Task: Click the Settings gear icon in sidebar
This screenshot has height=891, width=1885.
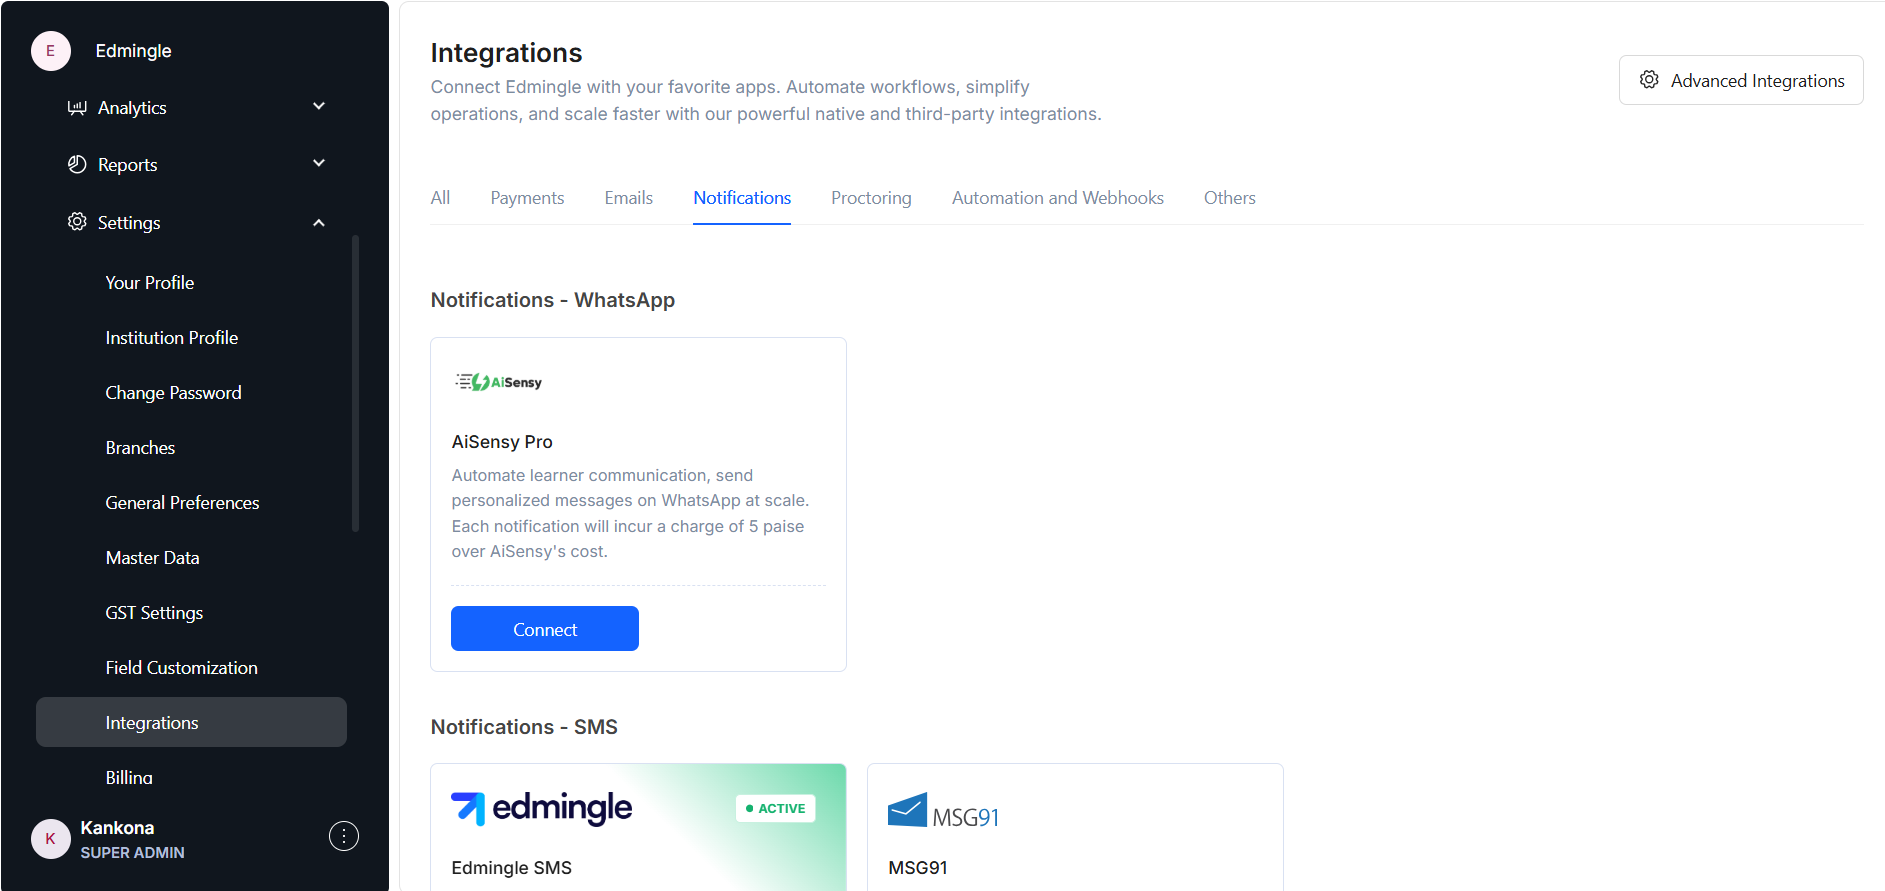Action: (x=77, y=221)
